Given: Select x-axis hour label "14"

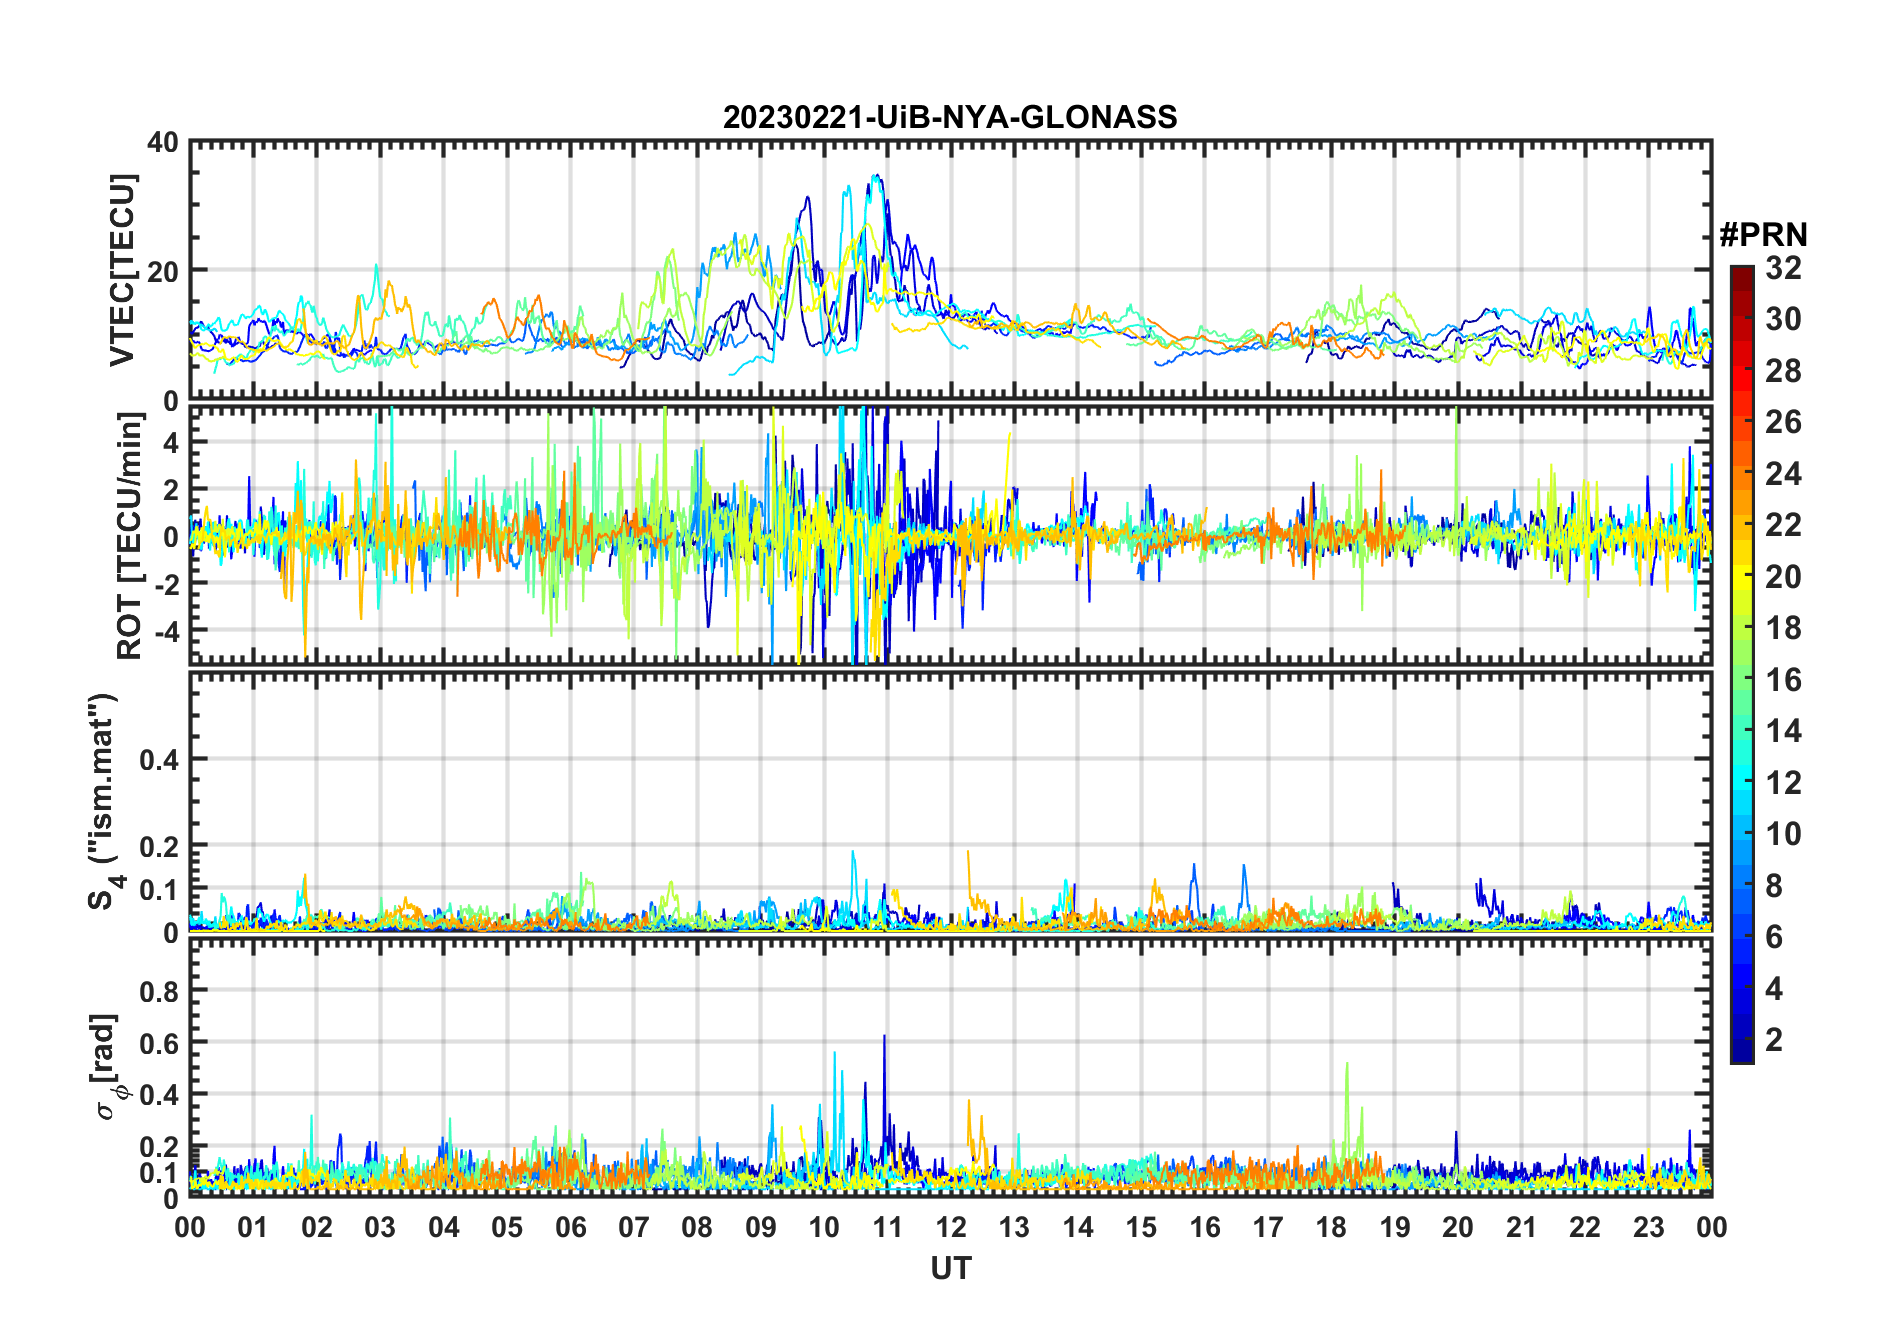Looking at the screenshot, I should coord(1078,1227).
